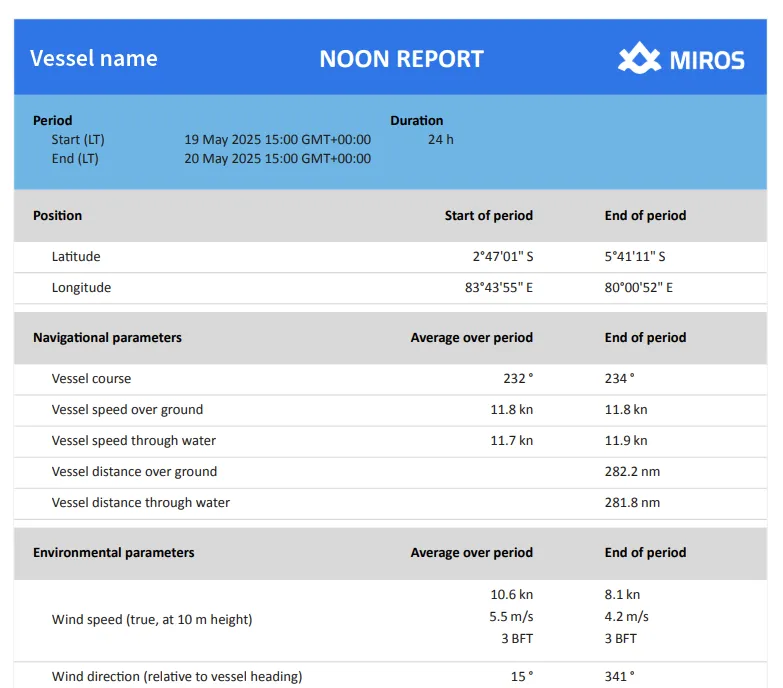Select the Start (LT) label
783x688 pixels.
pyautogui.click(x=78, y=139)
